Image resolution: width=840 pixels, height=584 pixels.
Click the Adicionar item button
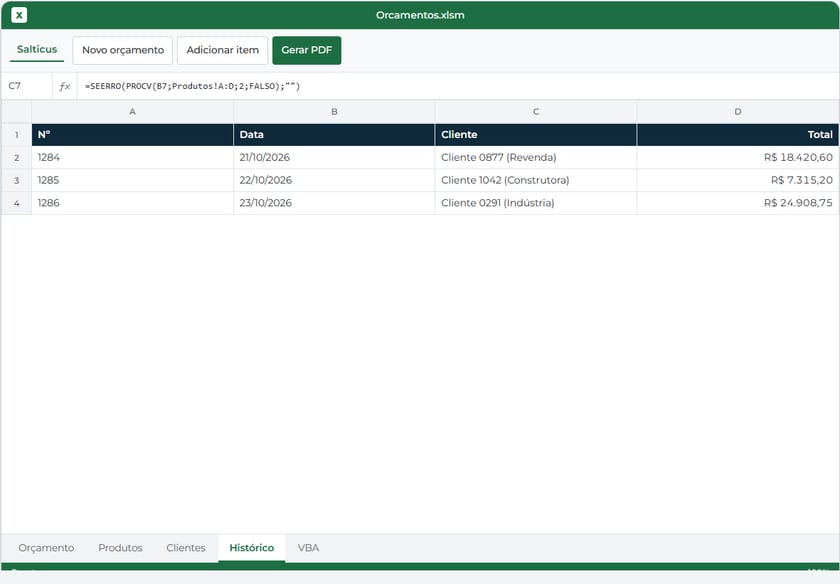[222, 50]
